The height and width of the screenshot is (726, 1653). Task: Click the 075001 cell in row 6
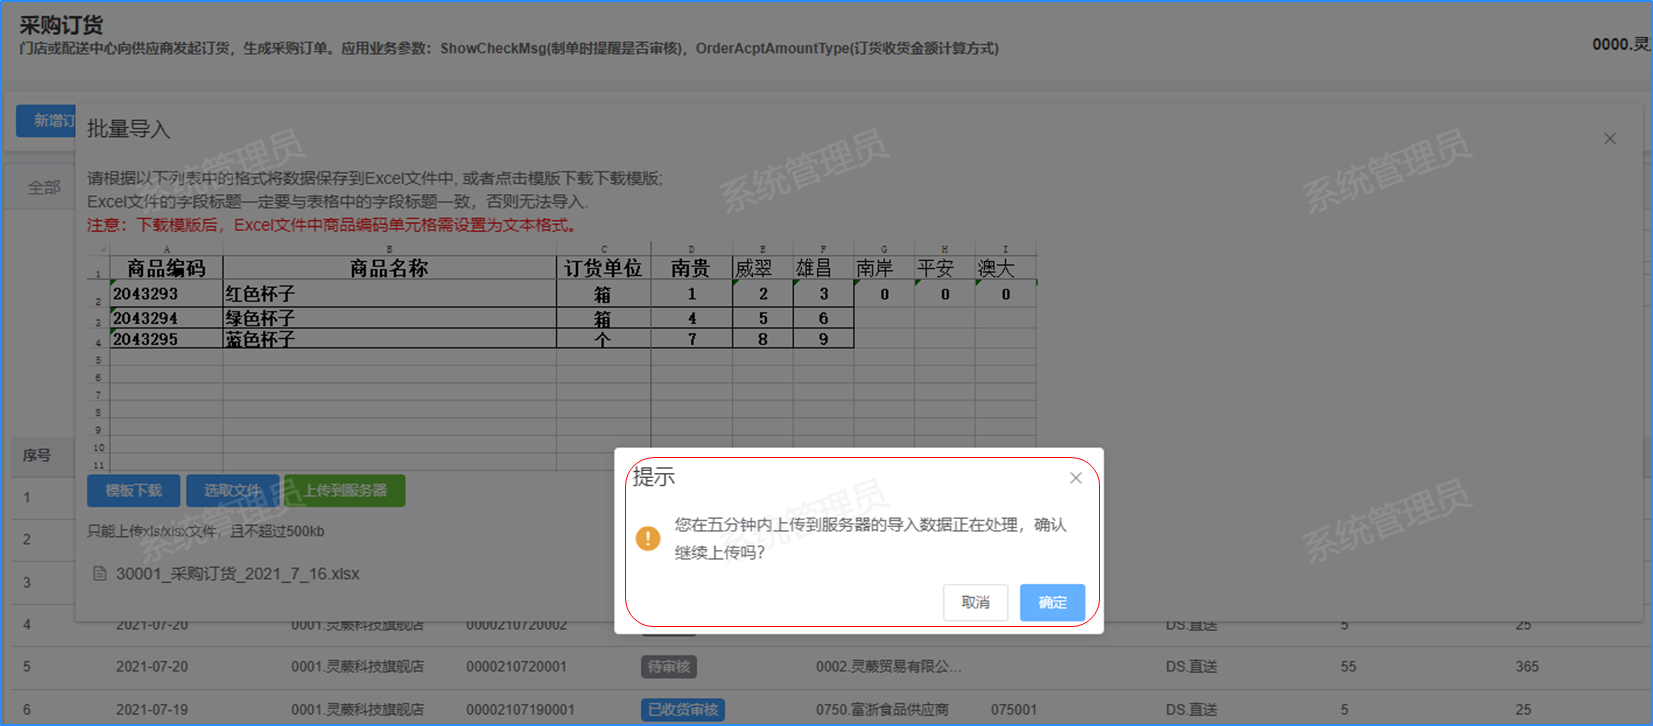pyautogui.click(x=1014, y=710)
